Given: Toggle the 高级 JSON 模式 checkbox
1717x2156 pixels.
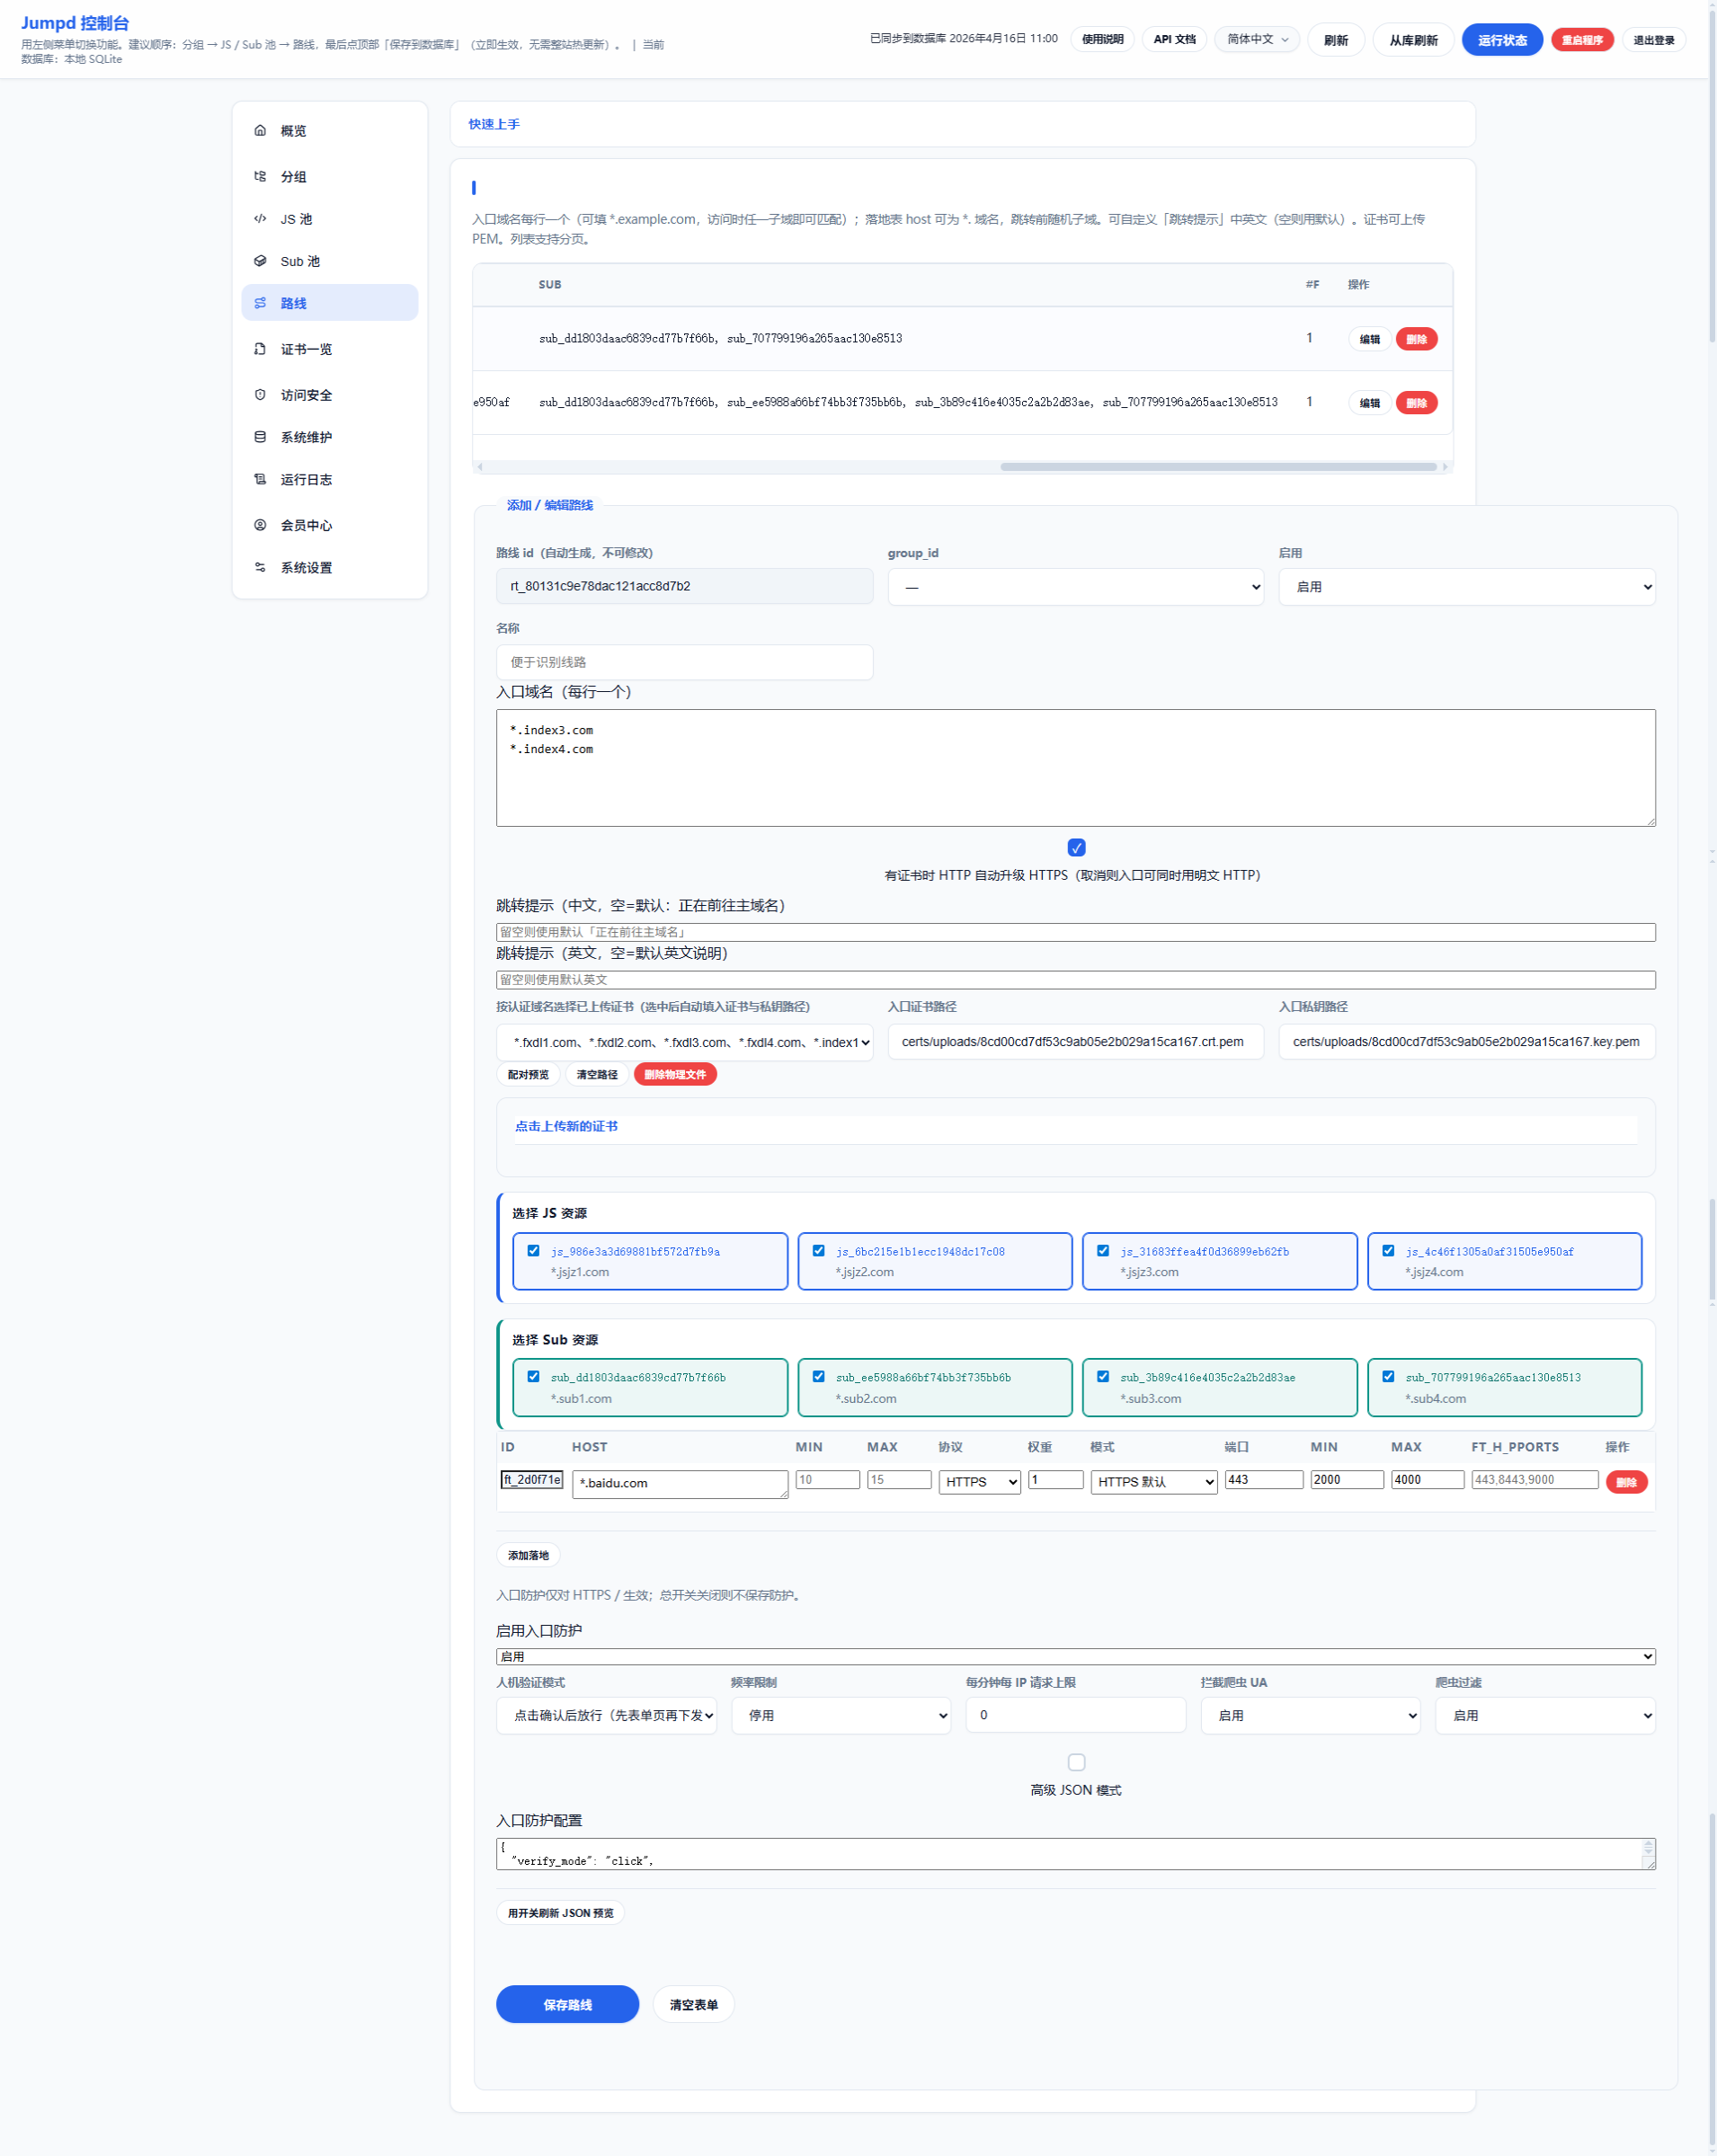Looking at the screenshot, I should tap(1076, 1762).
